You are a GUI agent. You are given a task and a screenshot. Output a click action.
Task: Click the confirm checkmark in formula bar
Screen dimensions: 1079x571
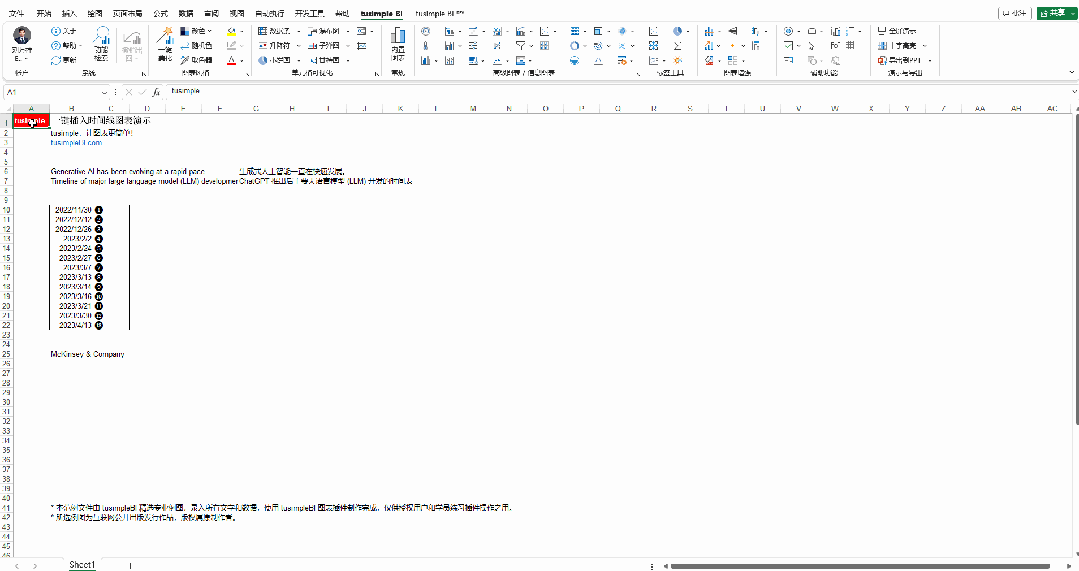point(142,92)
